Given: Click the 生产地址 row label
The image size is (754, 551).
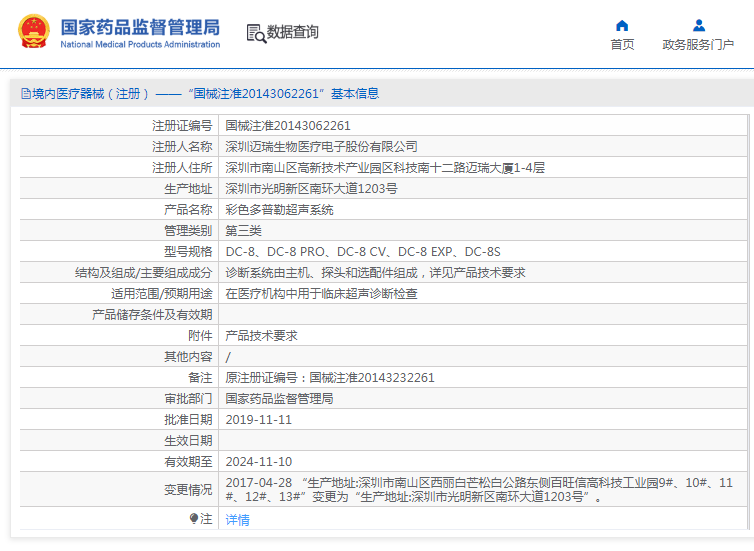Looking at the screenshot, I should (x=188, y=189).
